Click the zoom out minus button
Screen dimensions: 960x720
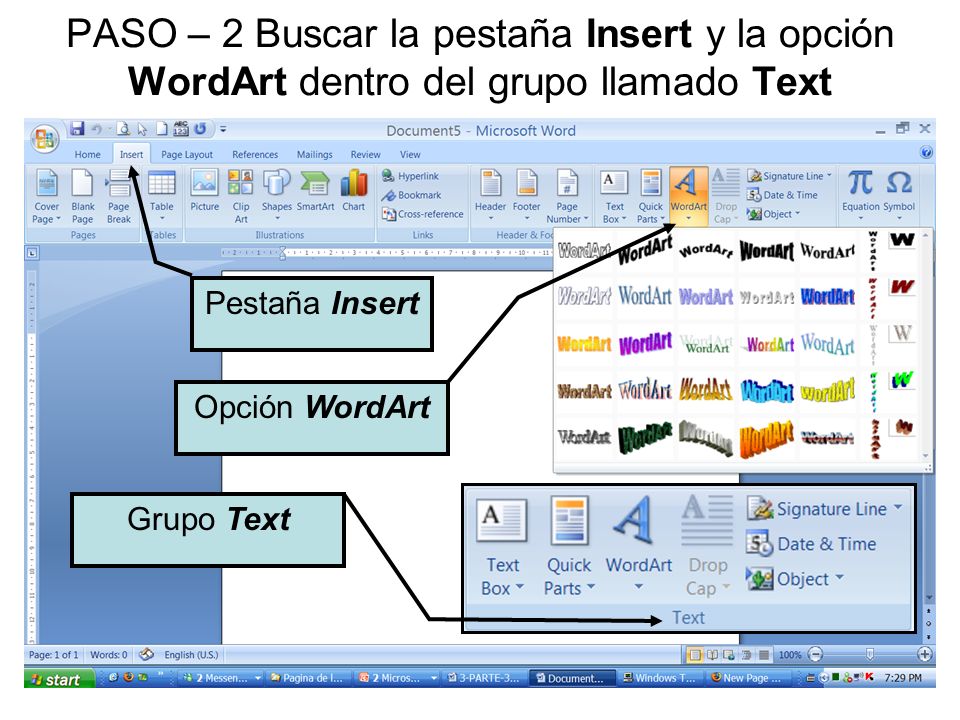click(816, 654)
